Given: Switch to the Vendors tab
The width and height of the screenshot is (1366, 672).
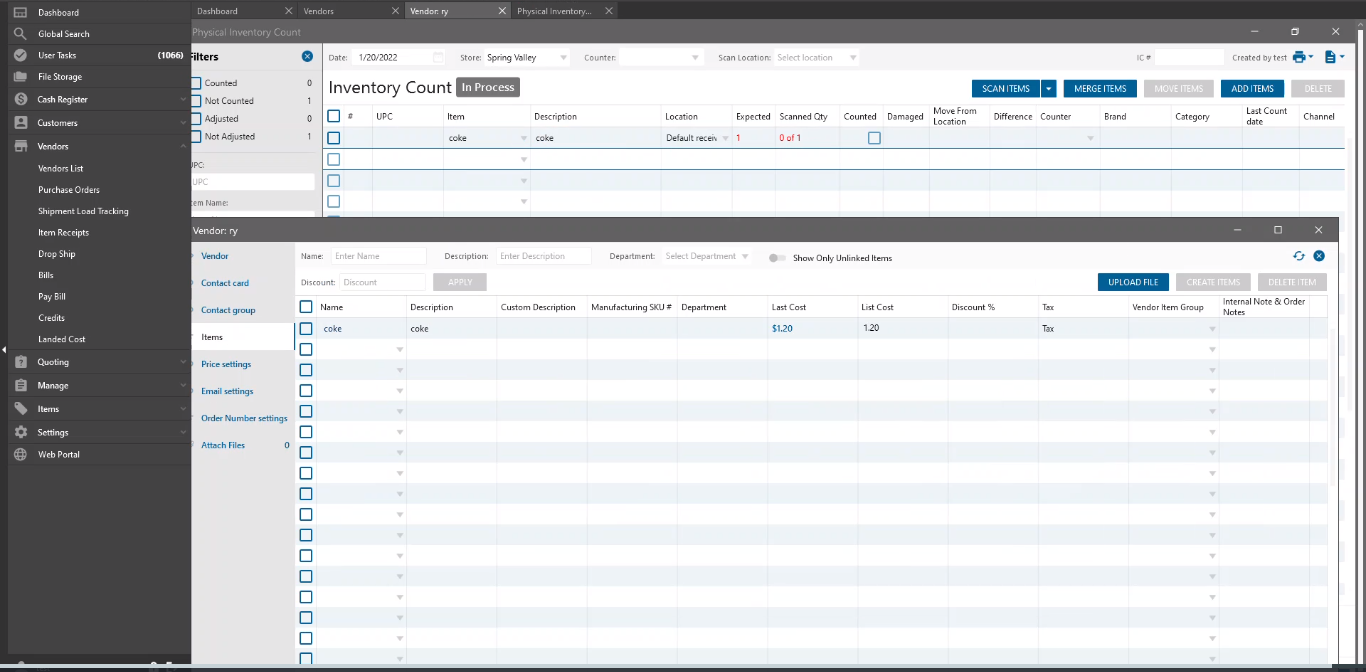Looking at the screenshot, I should (x=319, y=11).
